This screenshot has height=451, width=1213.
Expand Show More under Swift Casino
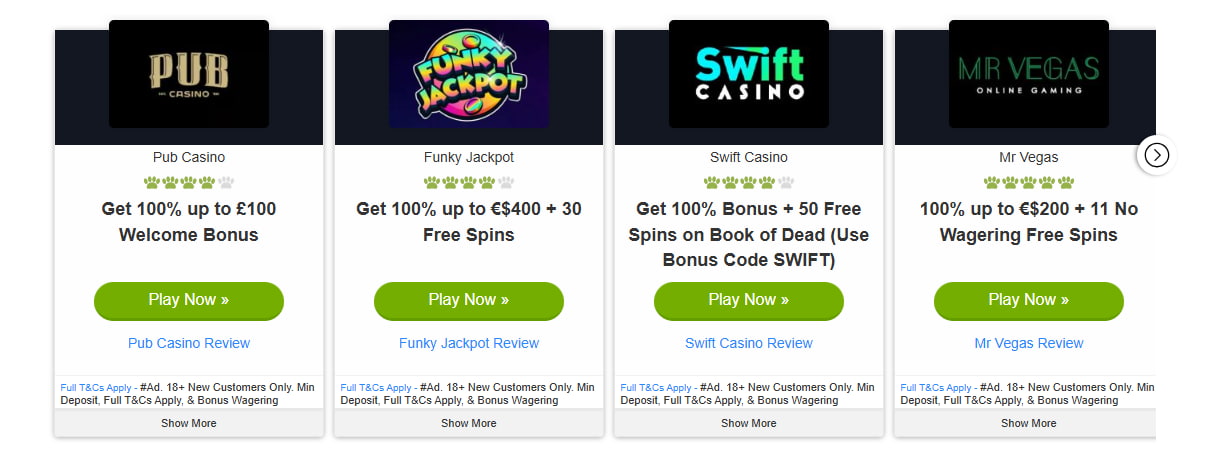pyautogui.click(x=749, y=423)
